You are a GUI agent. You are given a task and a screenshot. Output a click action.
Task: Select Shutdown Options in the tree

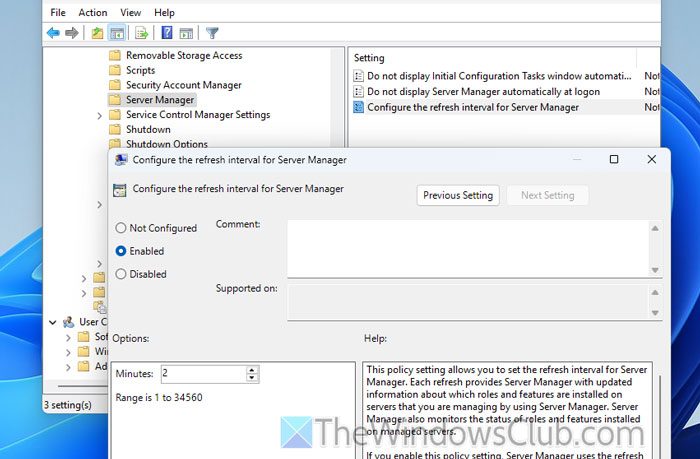(x=167, y=144)
